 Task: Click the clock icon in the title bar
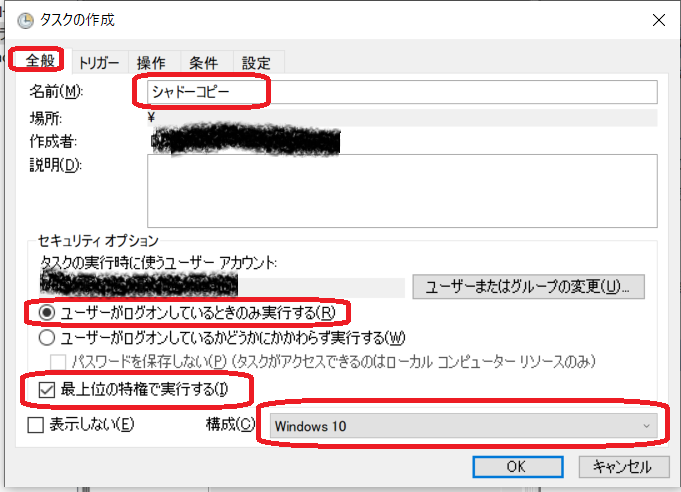(x=23, y=19)
